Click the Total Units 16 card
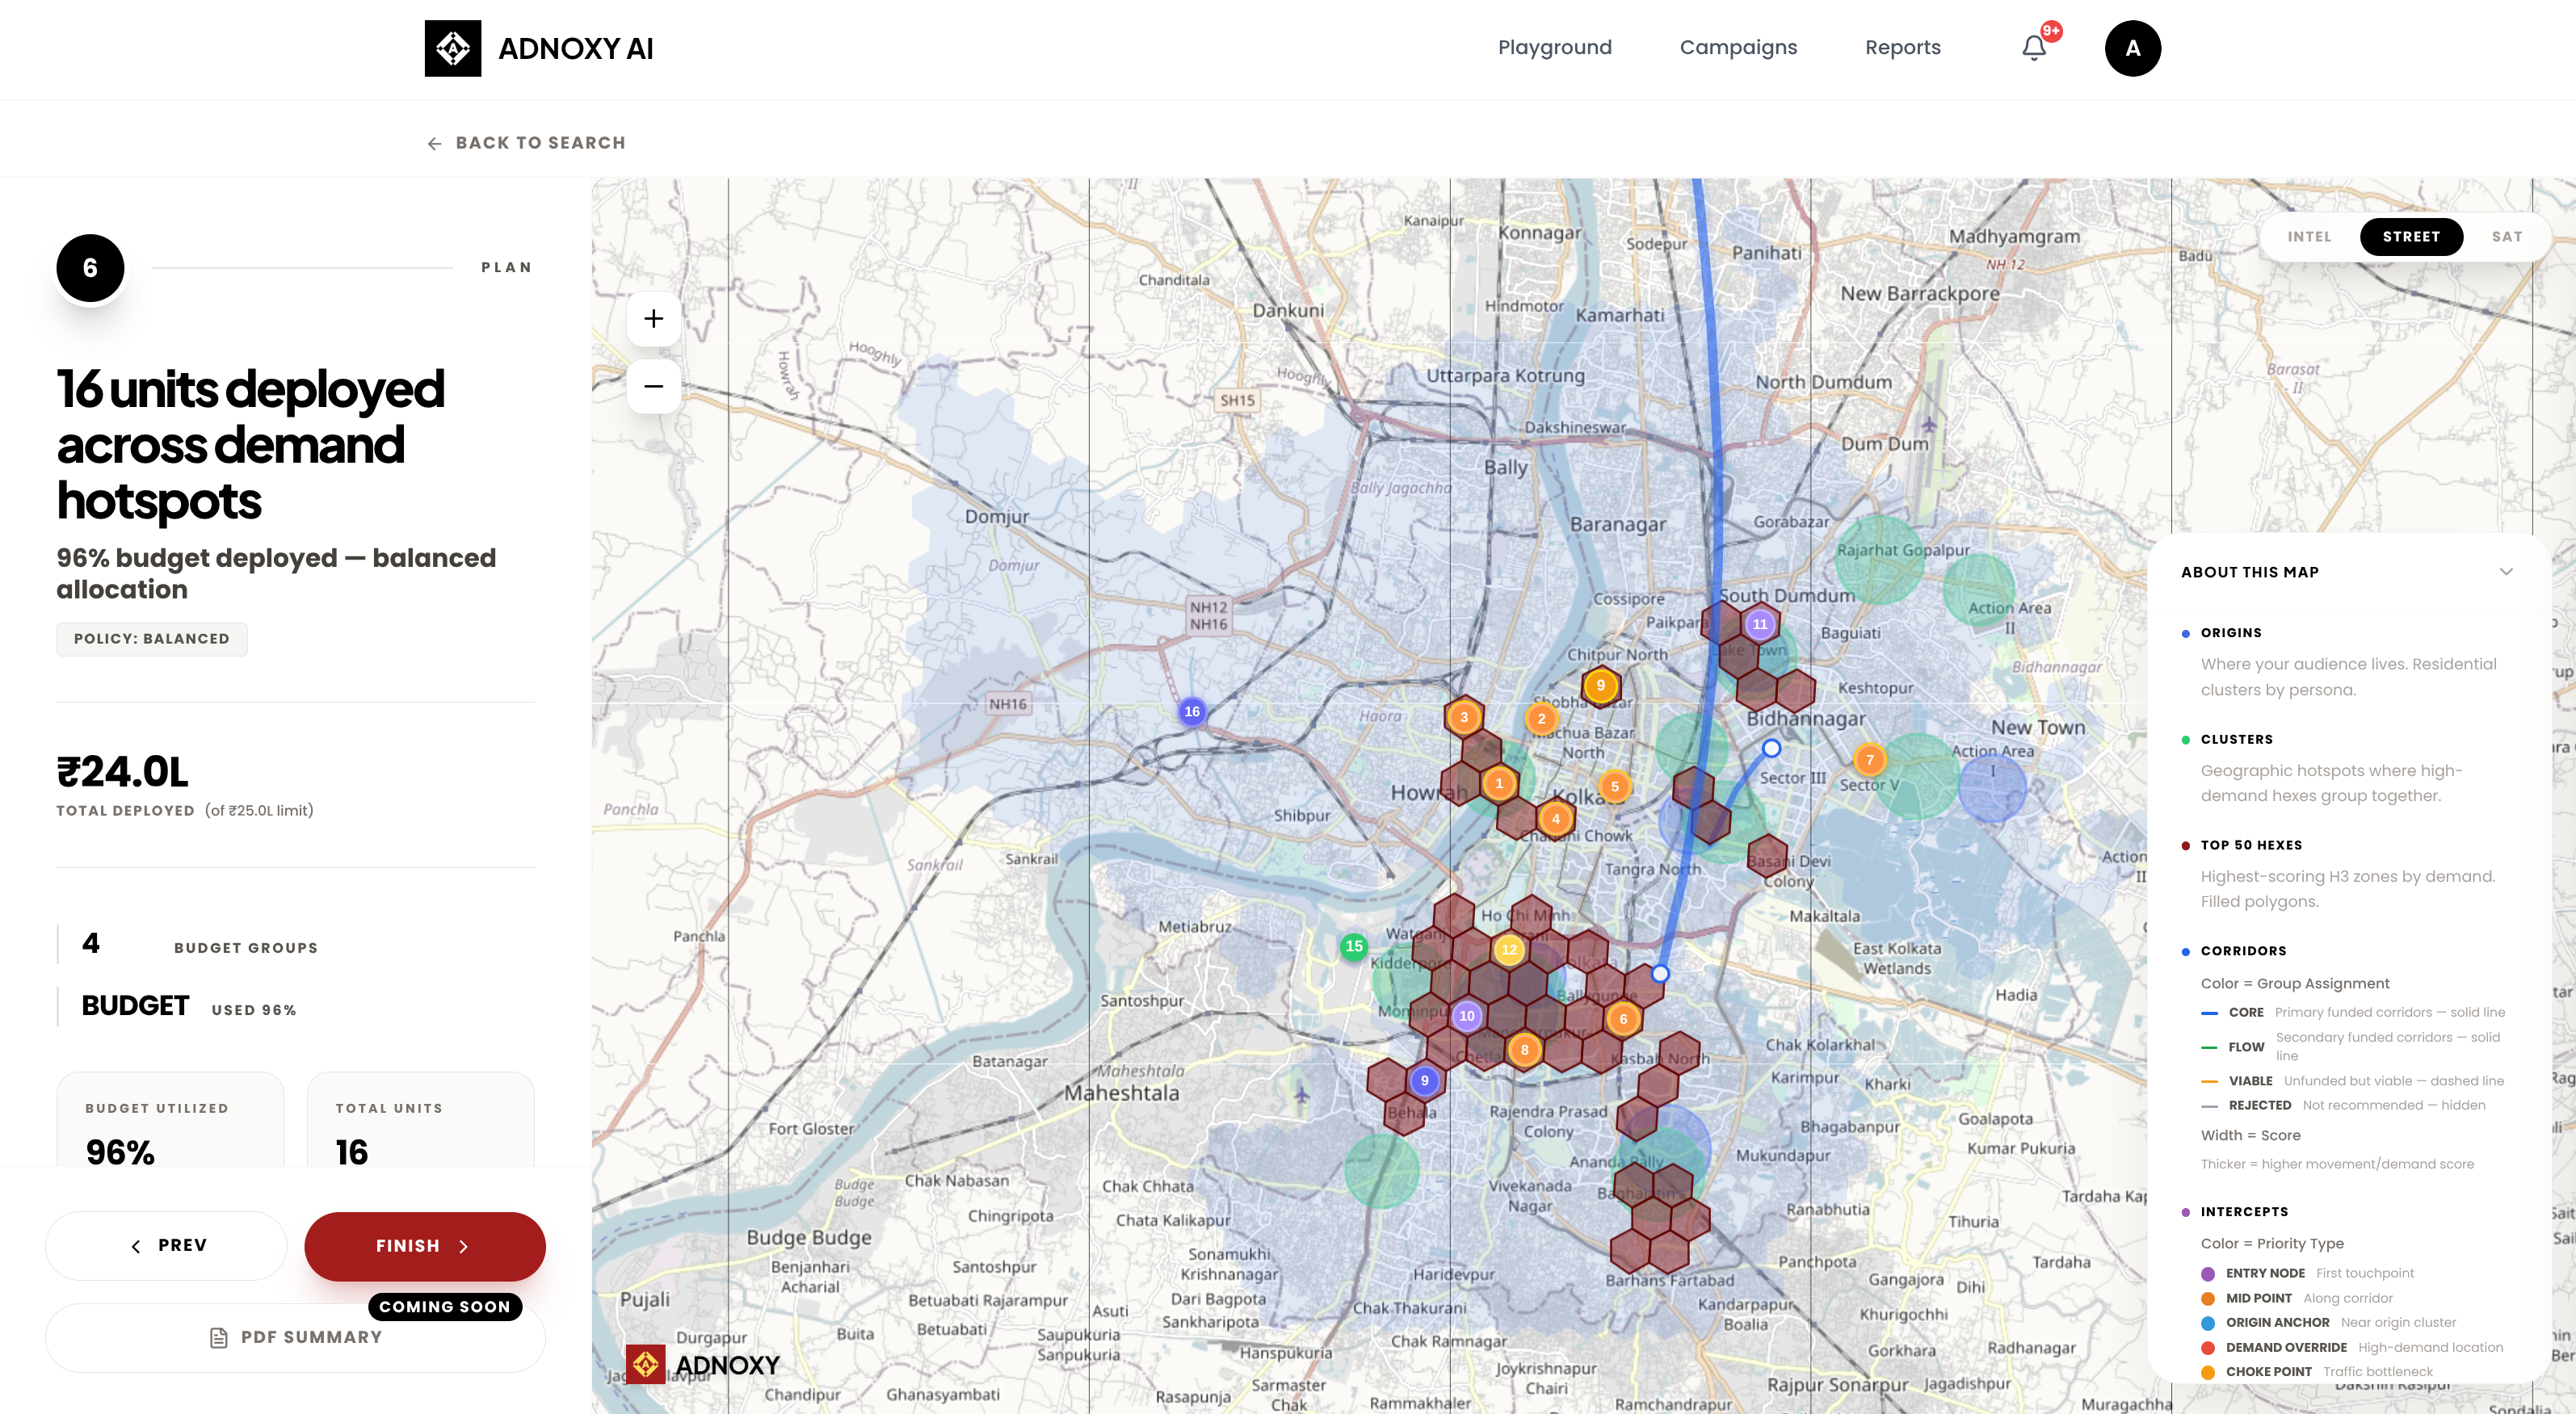2576x1414 pixels. click(420, 1120)
